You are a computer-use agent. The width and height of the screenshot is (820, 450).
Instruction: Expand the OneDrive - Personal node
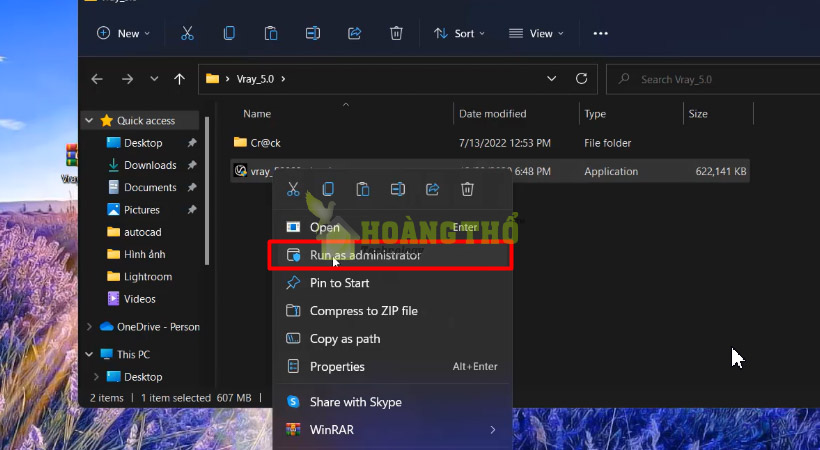pos(89,327)
